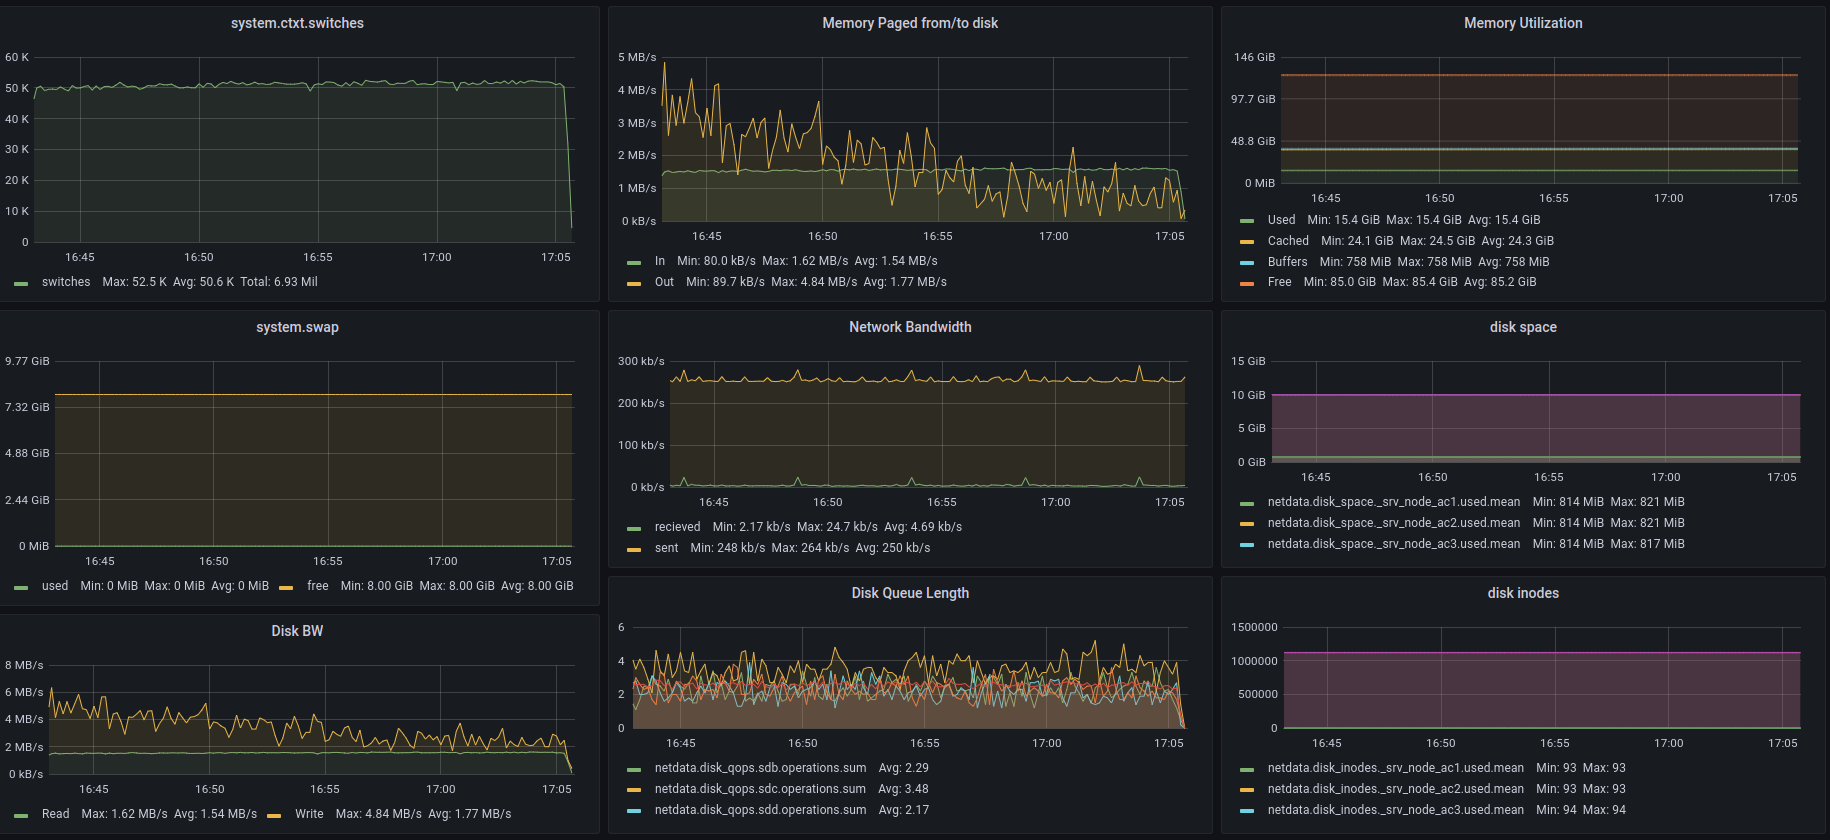The image size is (1830, 840).
Task: Toggle the Buffers series in the legend
Action: coord(1287,262)
